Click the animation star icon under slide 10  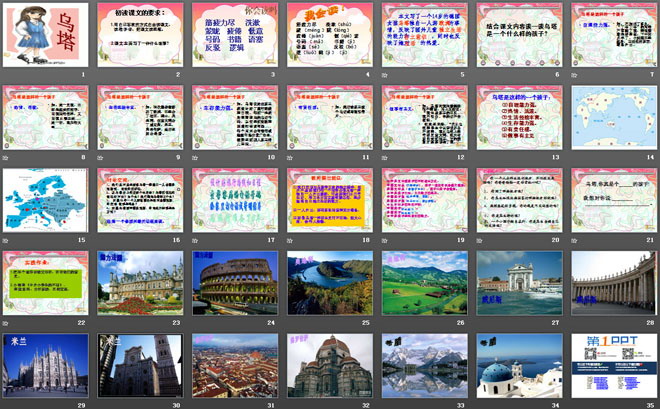click(195, 158)
